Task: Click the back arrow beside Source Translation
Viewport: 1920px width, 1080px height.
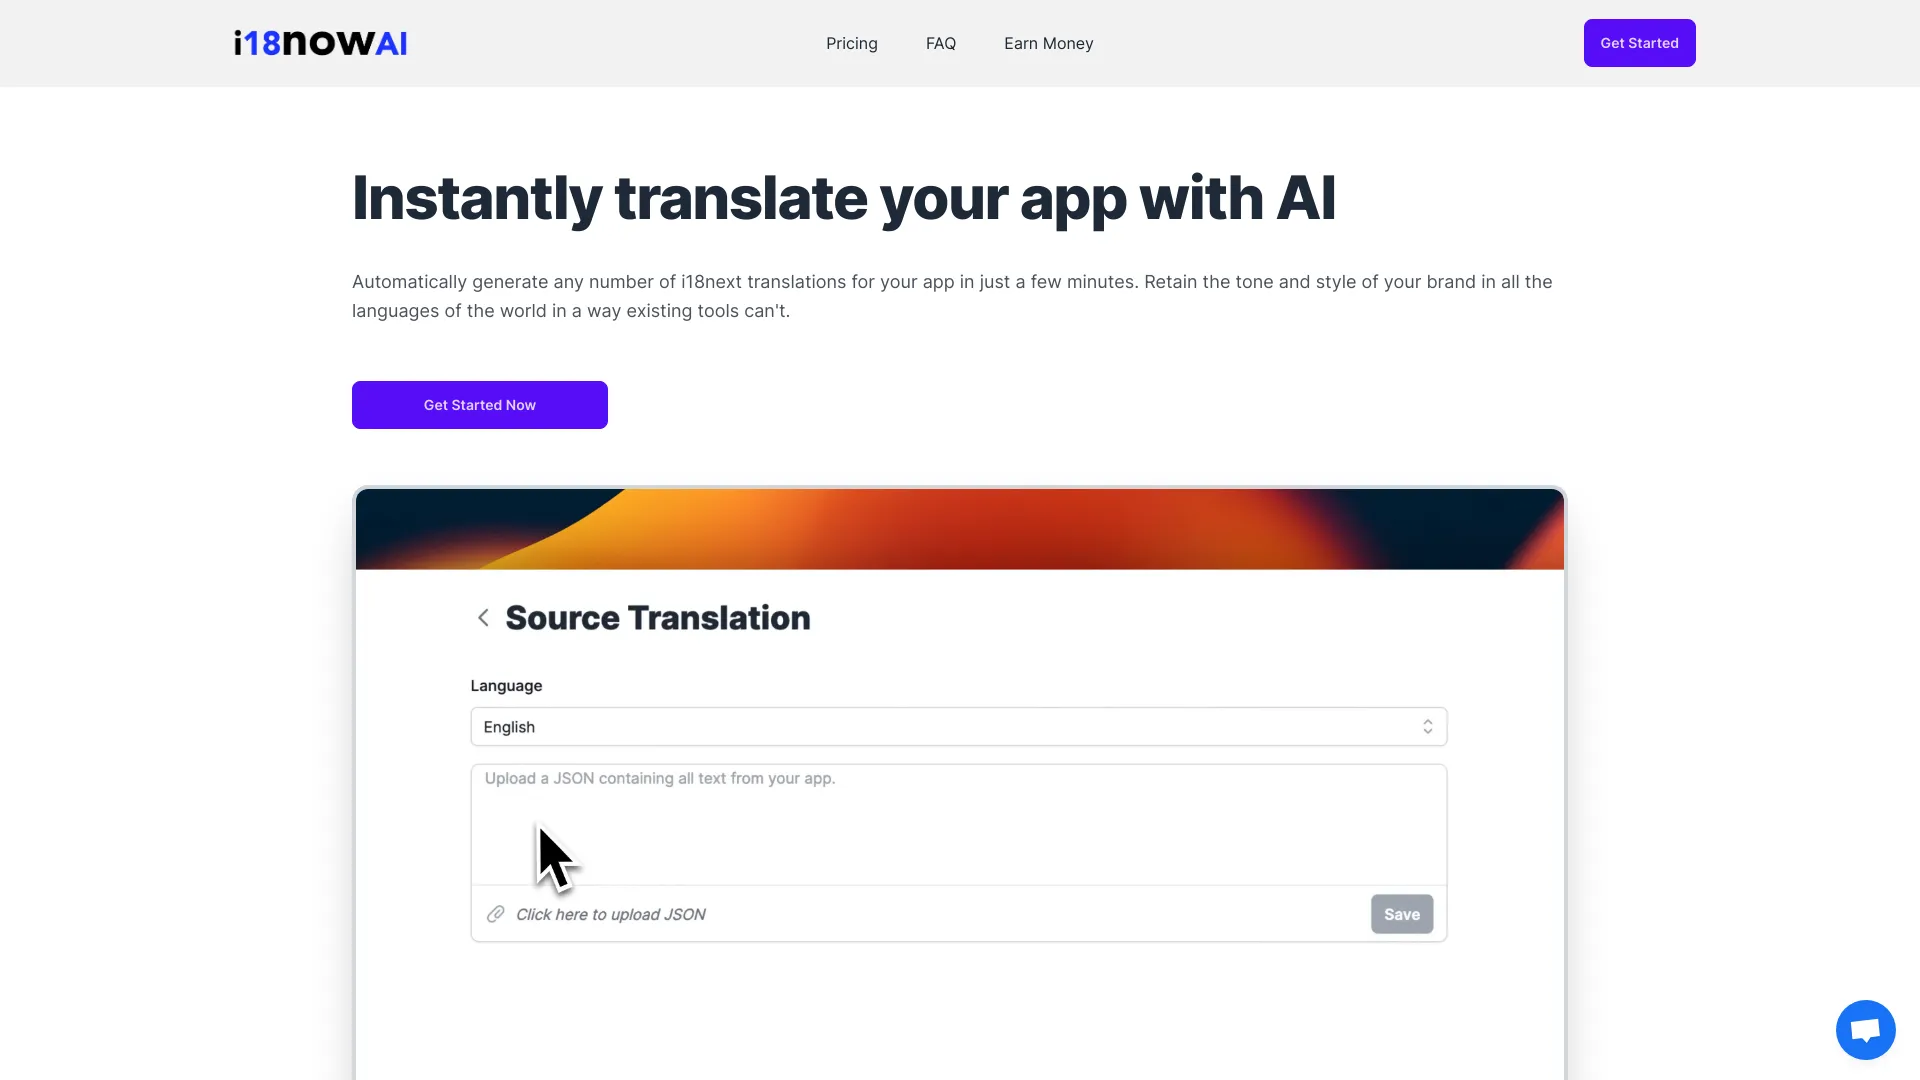Action: [x=483, y=617]
